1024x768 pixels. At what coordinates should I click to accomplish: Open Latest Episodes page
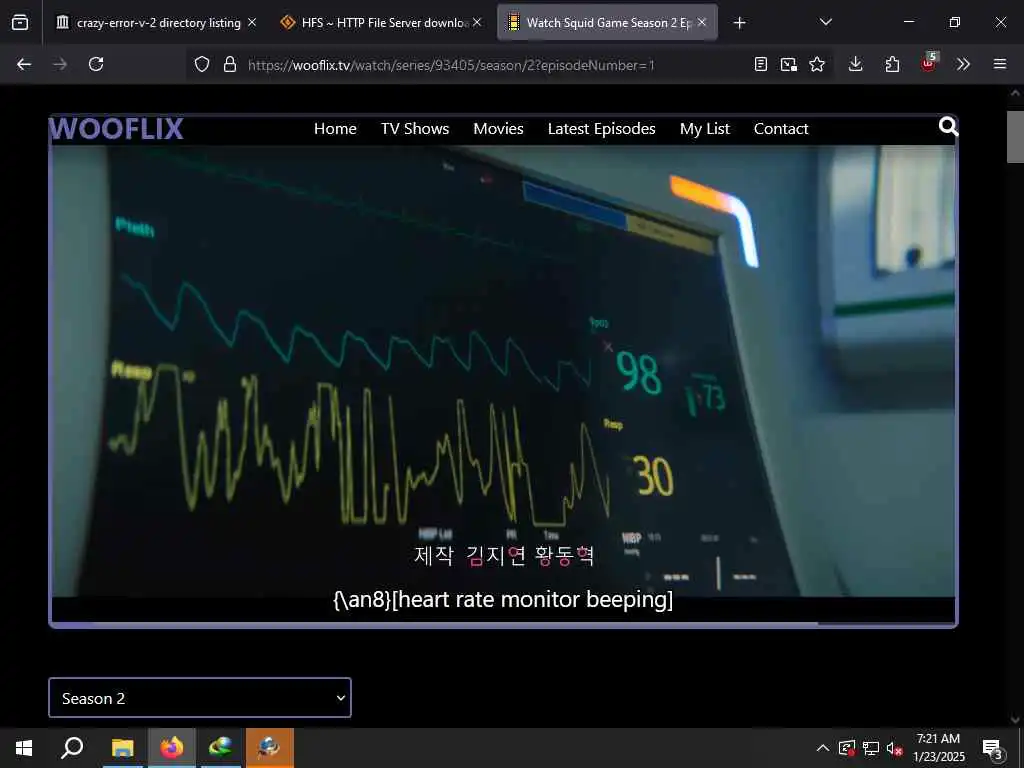(x=601, y=129)
